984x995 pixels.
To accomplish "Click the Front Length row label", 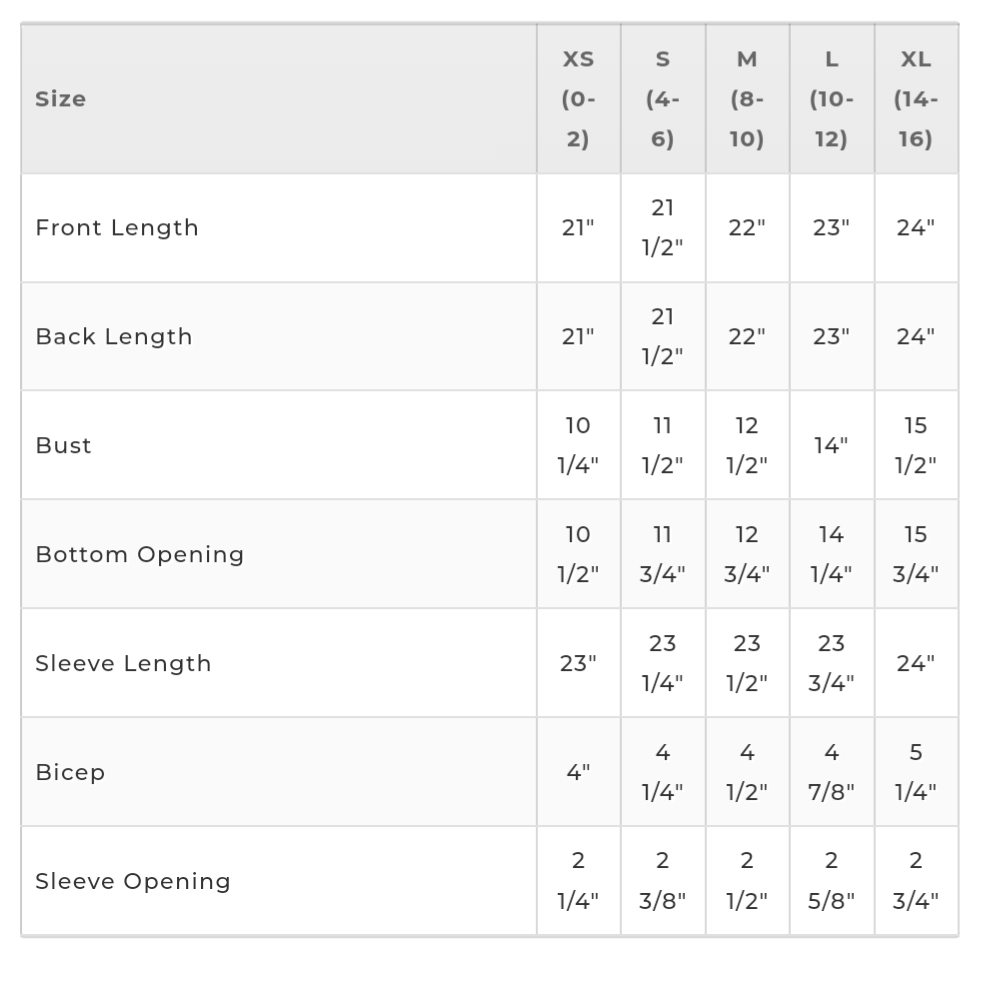I will [117, 228].
